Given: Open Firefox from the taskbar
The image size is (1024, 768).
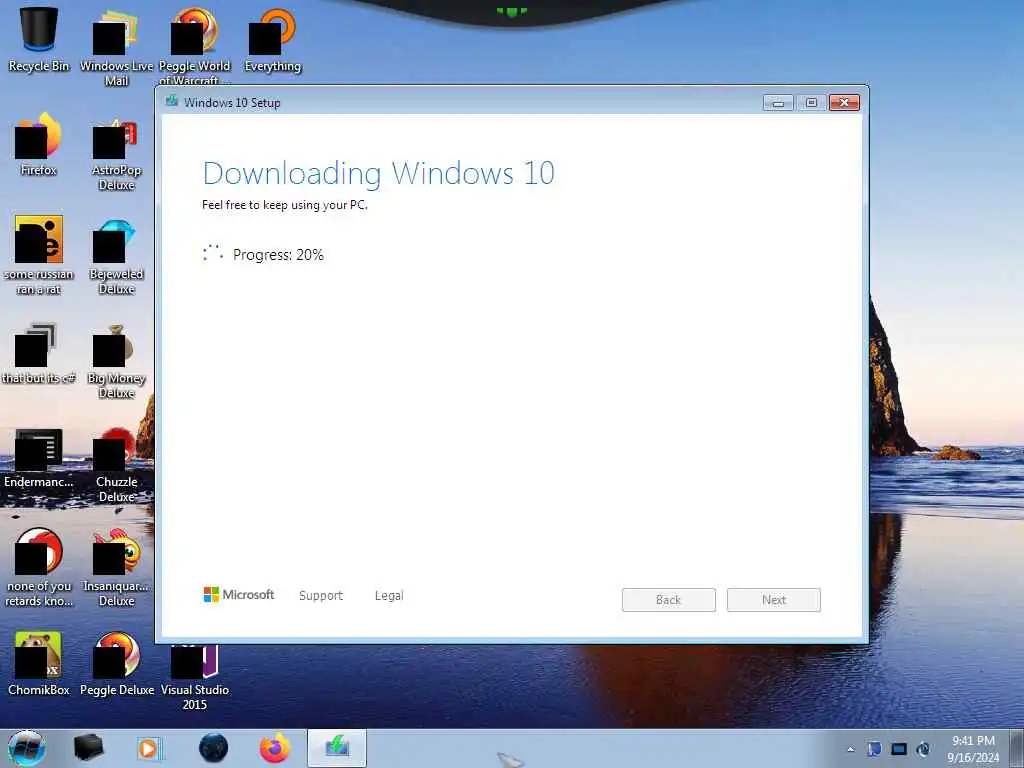Looking at the screenshot, I should point(275,748).
